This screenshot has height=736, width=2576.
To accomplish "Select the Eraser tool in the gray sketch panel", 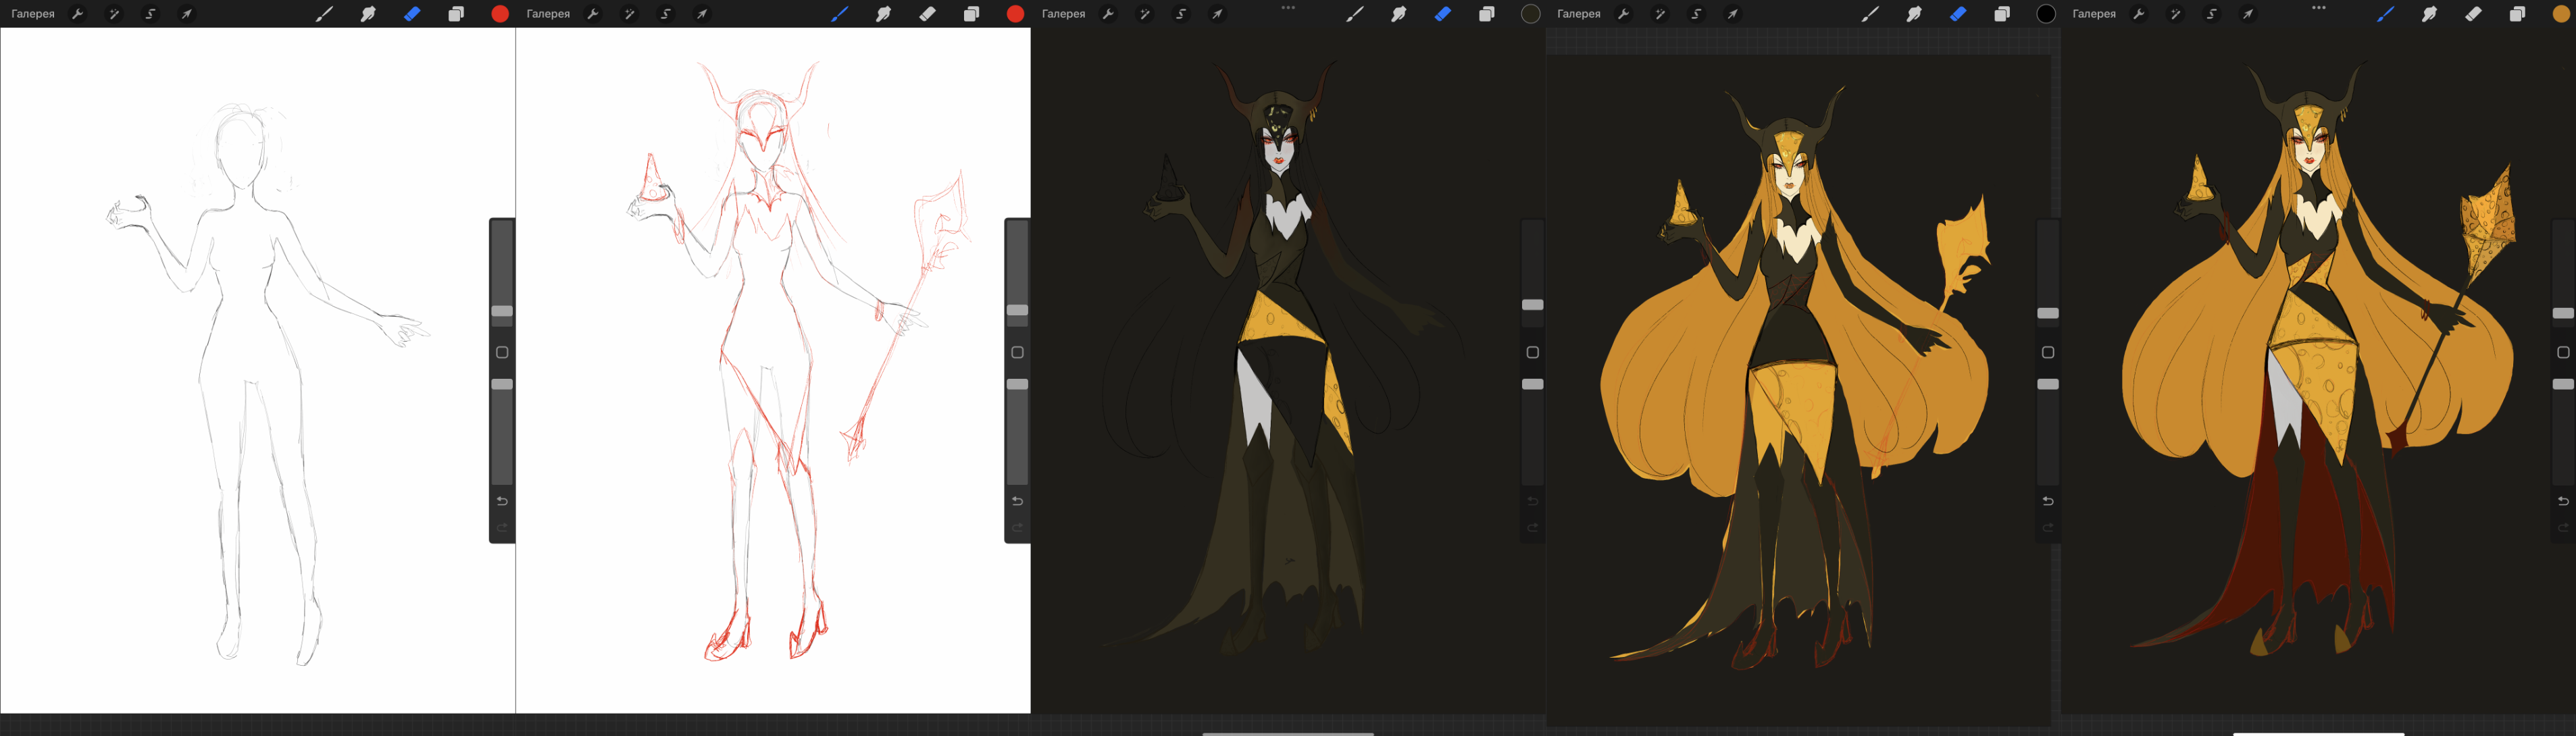I will tap(412, 14).
